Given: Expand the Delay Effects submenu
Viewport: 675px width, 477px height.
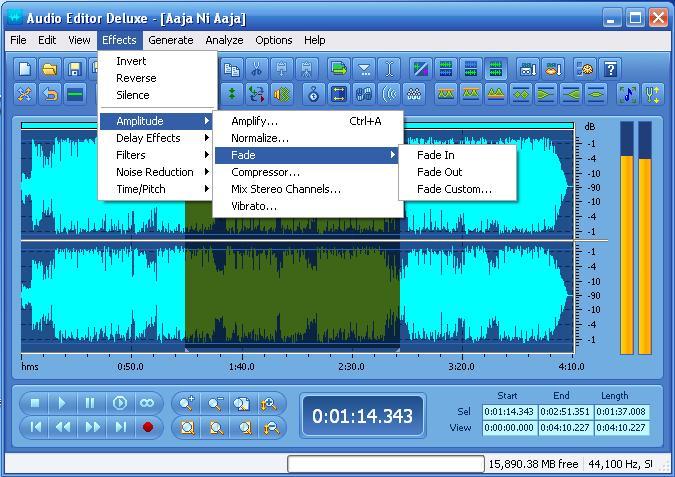Looking at the screenshot, I should (x=156, y=138).
